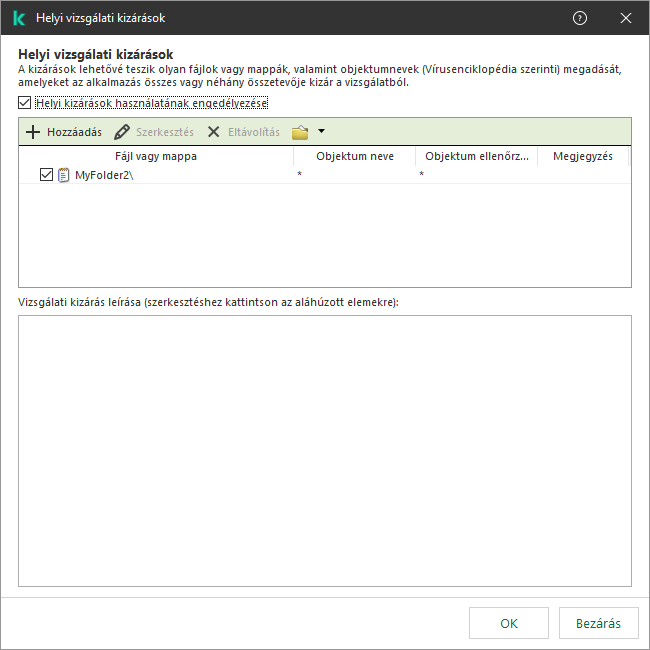The height and width of the screenshot is (650, 650).
Task: Click the exclusion description text area
Action: point(325,451)
